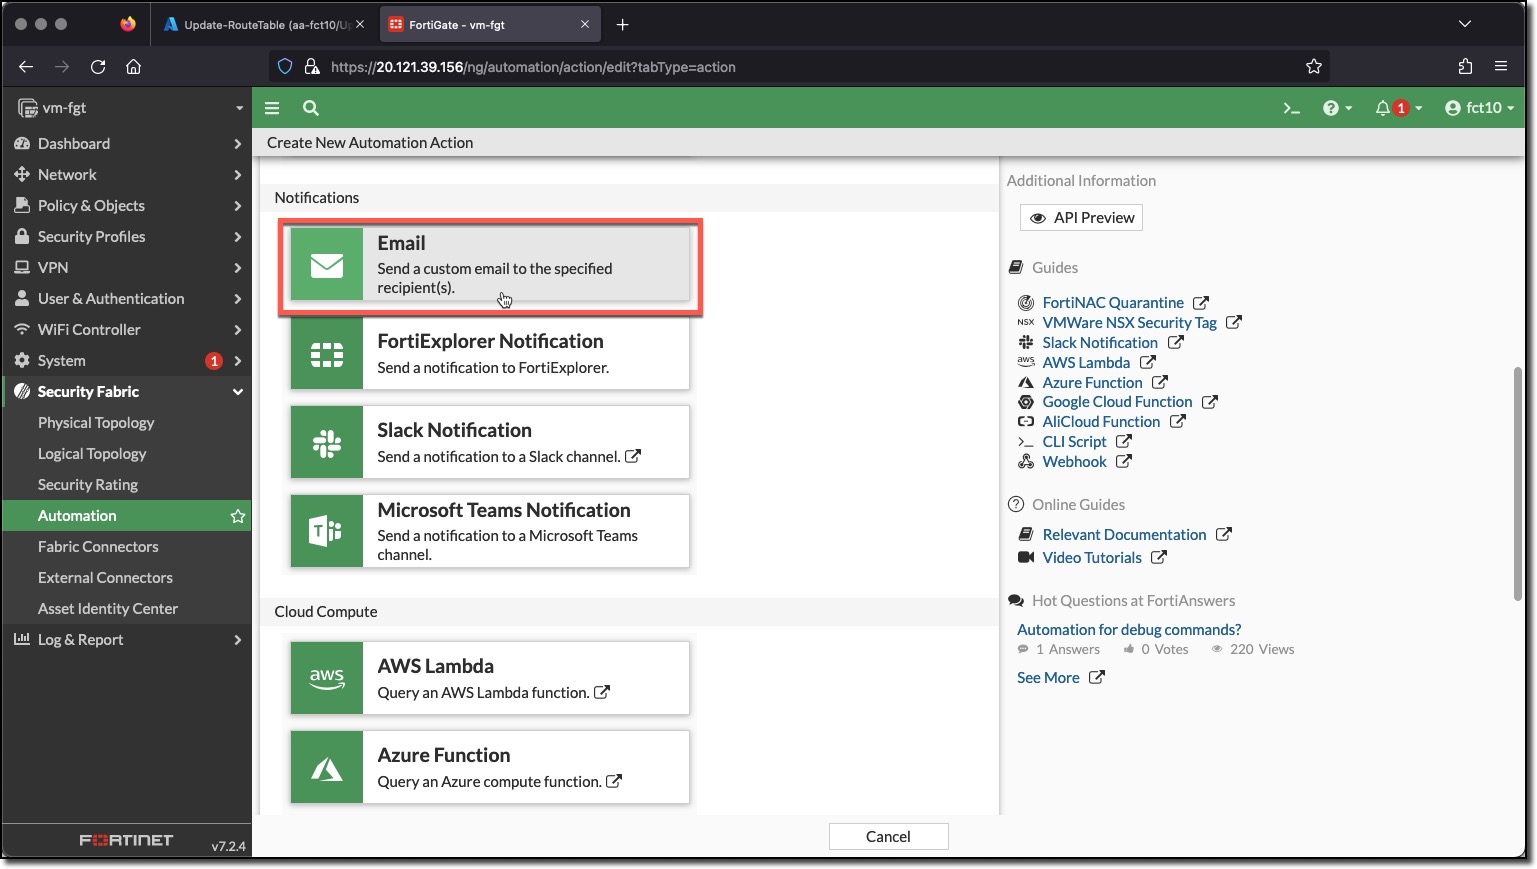Open Fabric Connectors page
Viewport: 1537px width, 869px height.
(98, 547)
